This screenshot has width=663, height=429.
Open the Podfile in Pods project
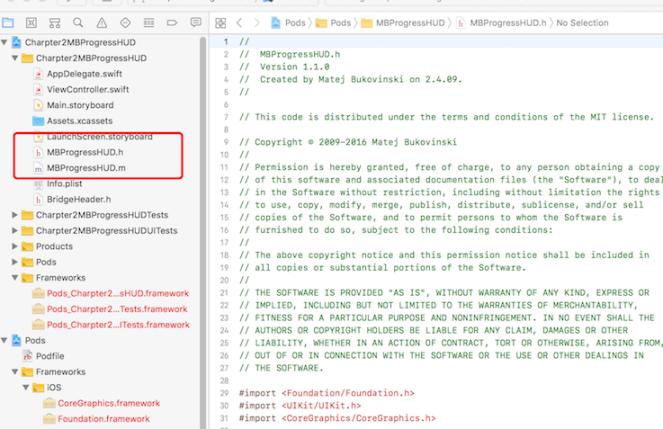[x=50, y=355]
